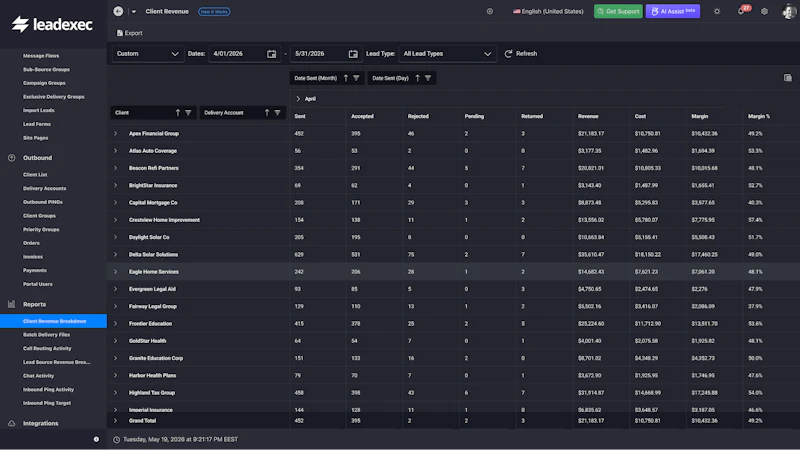Sort the Client field arrow
Image resolution: width=800 pixels, height=450 pixels.
click(x=178, y=113)
